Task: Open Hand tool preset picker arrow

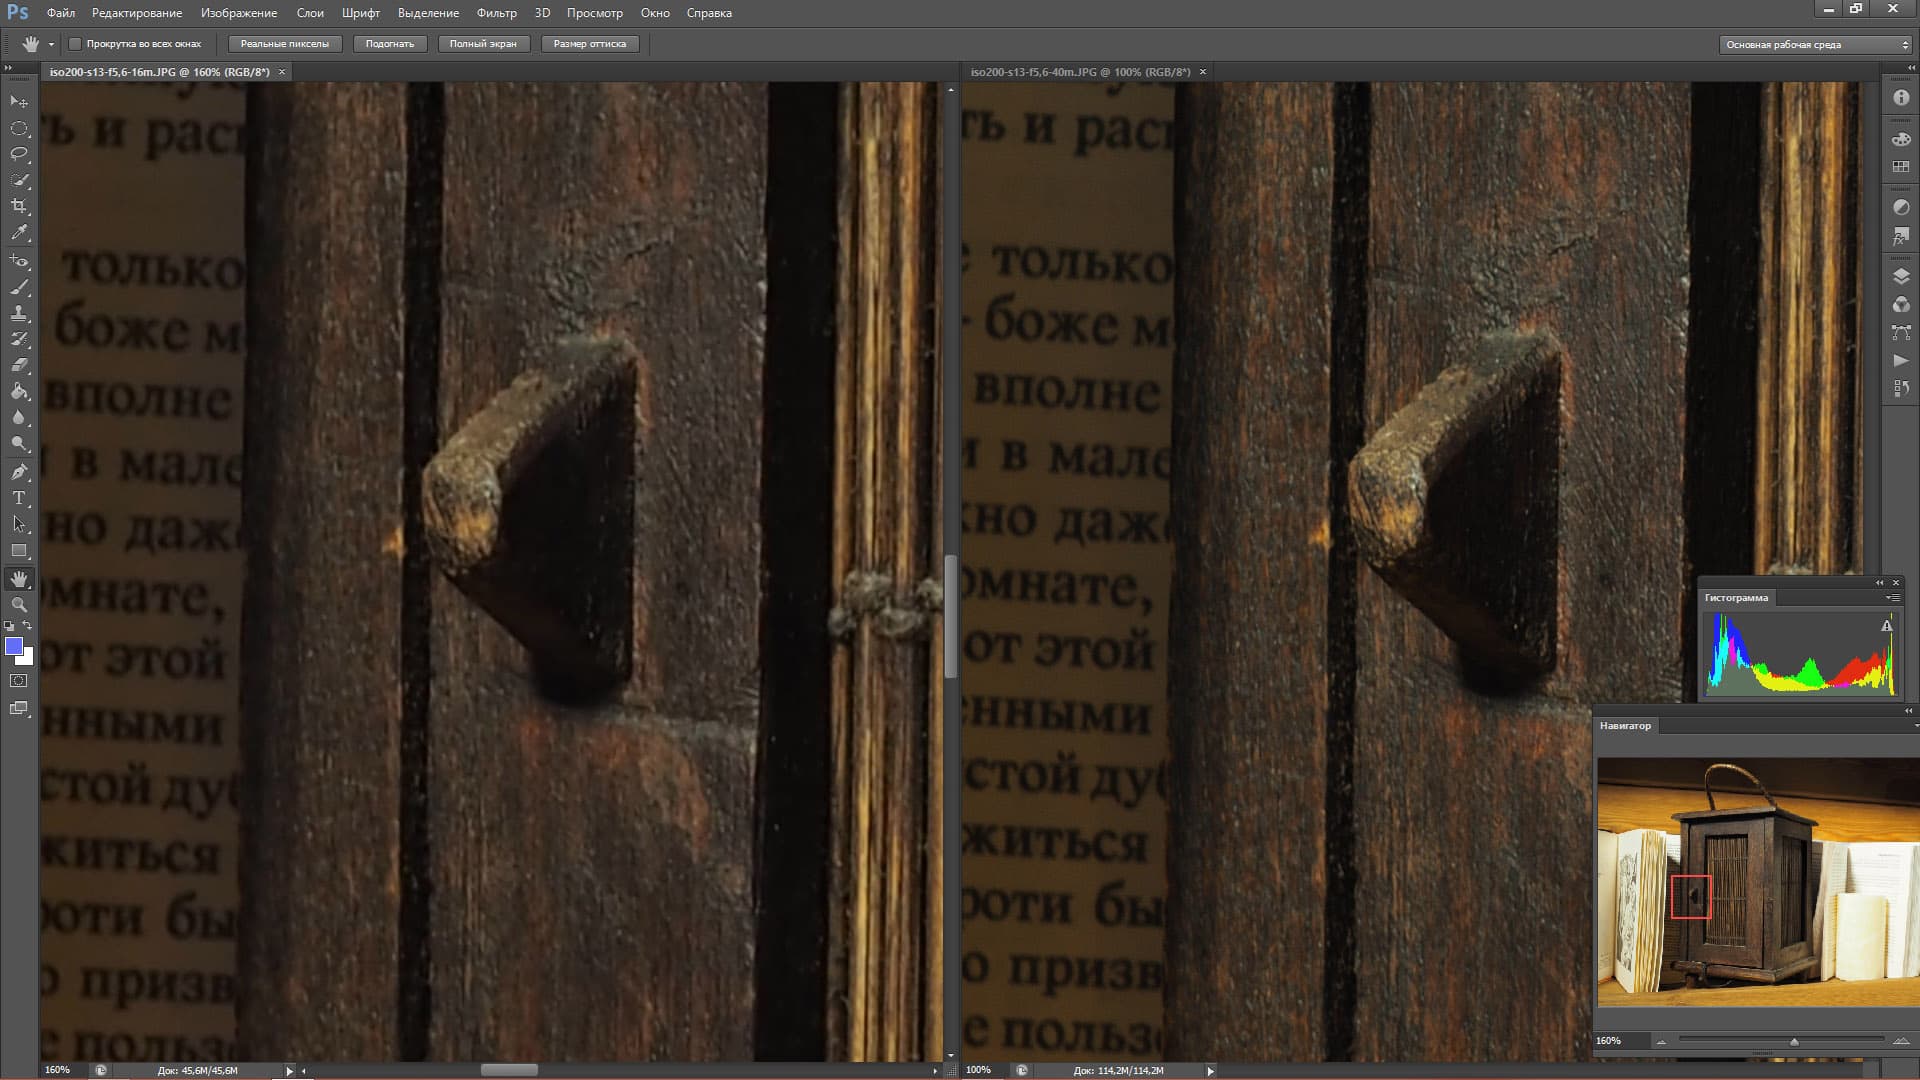Action: pos(51,44)
